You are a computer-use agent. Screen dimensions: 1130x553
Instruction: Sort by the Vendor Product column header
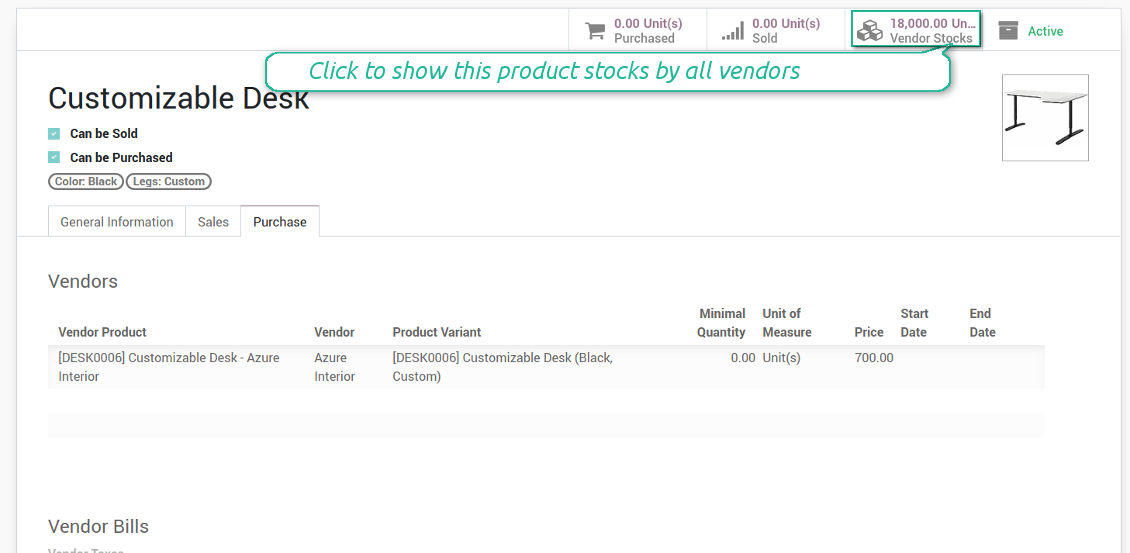tap(102, 332)
